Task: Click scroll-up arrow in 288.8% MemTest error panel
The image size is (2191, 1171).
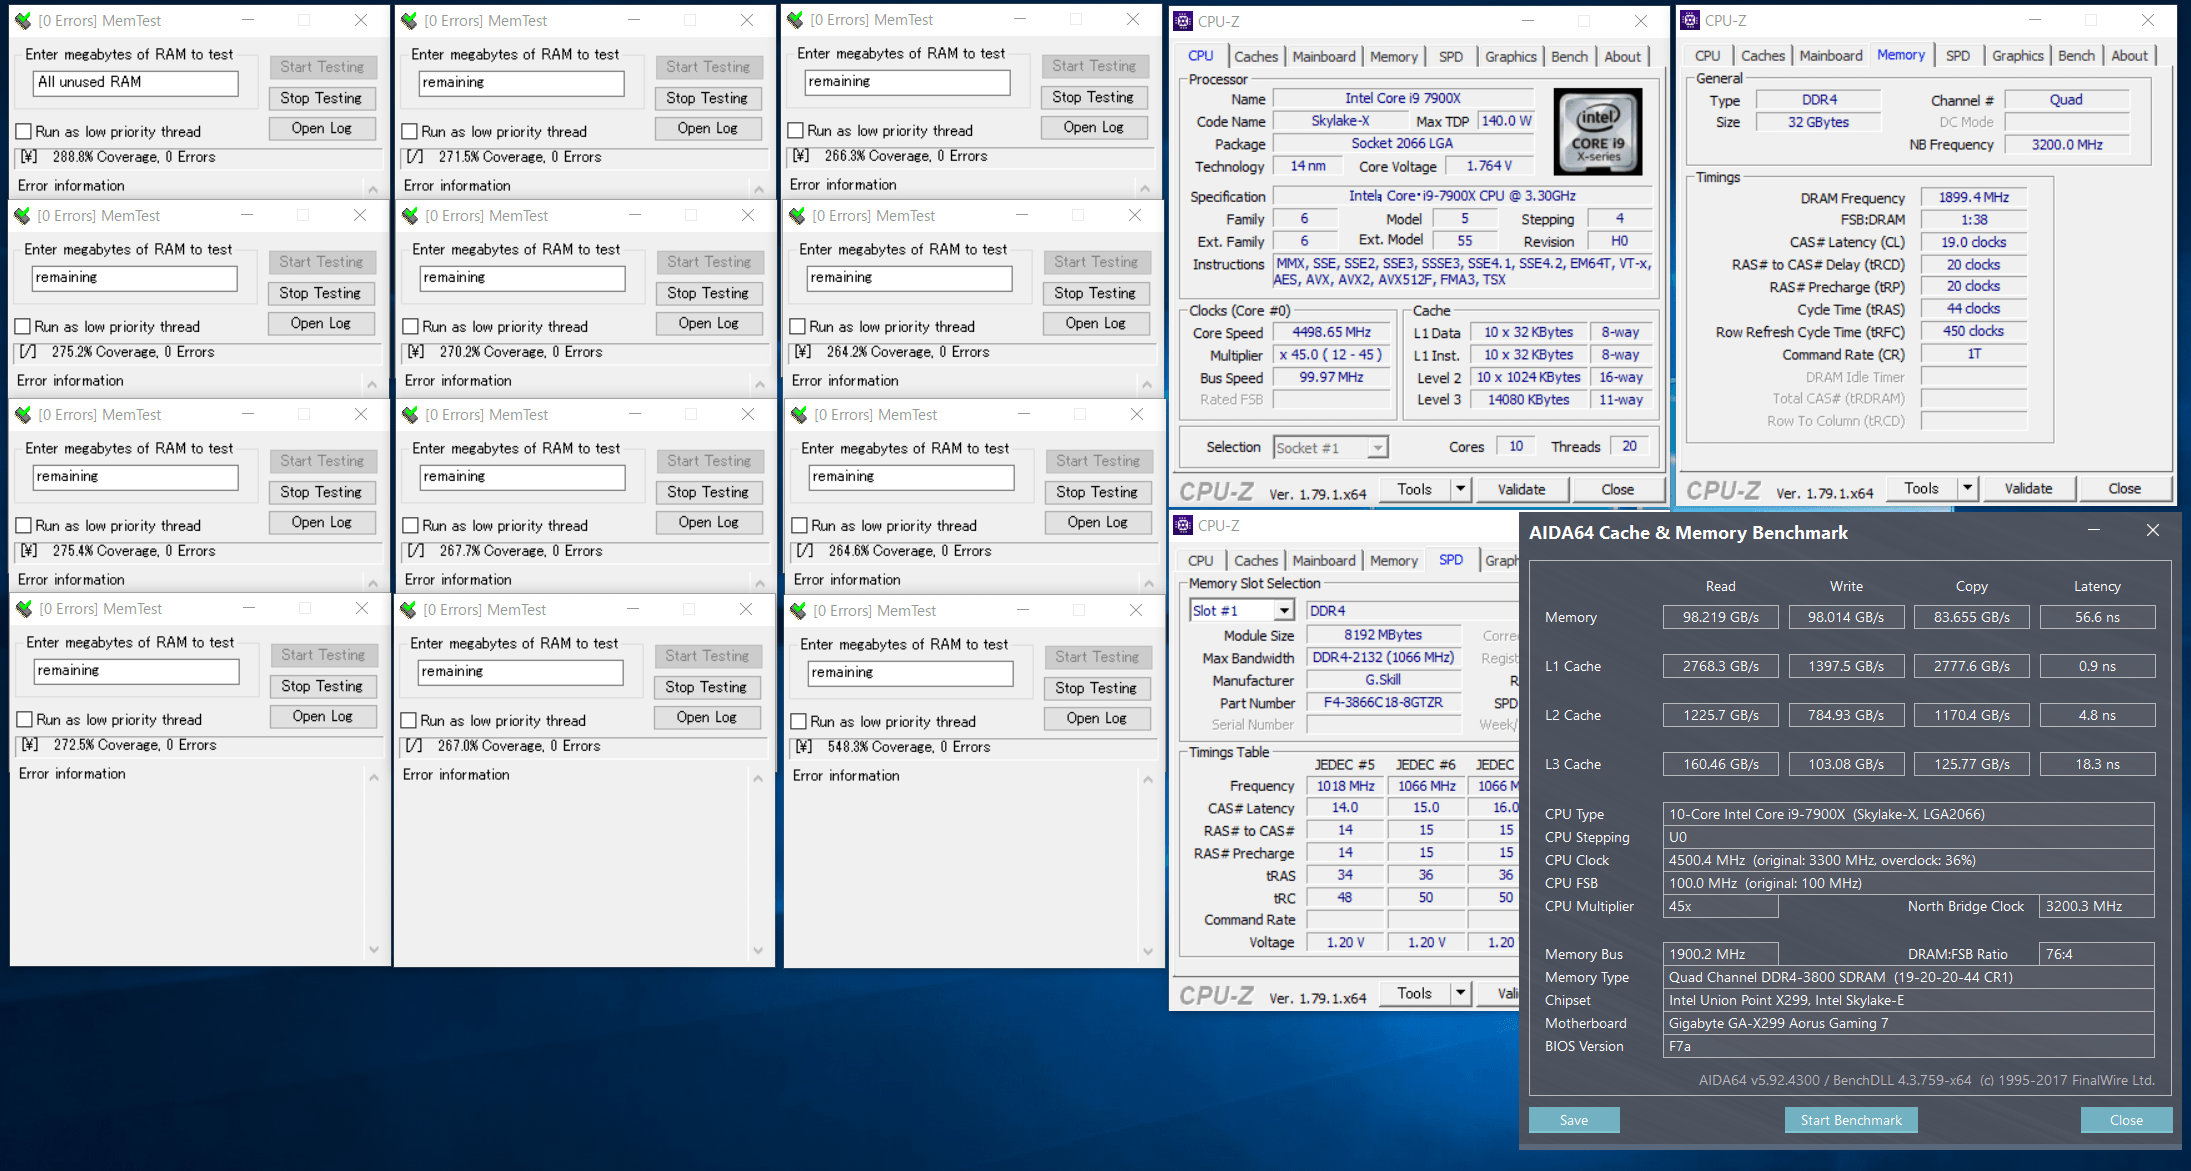Action: coord(373,189)
